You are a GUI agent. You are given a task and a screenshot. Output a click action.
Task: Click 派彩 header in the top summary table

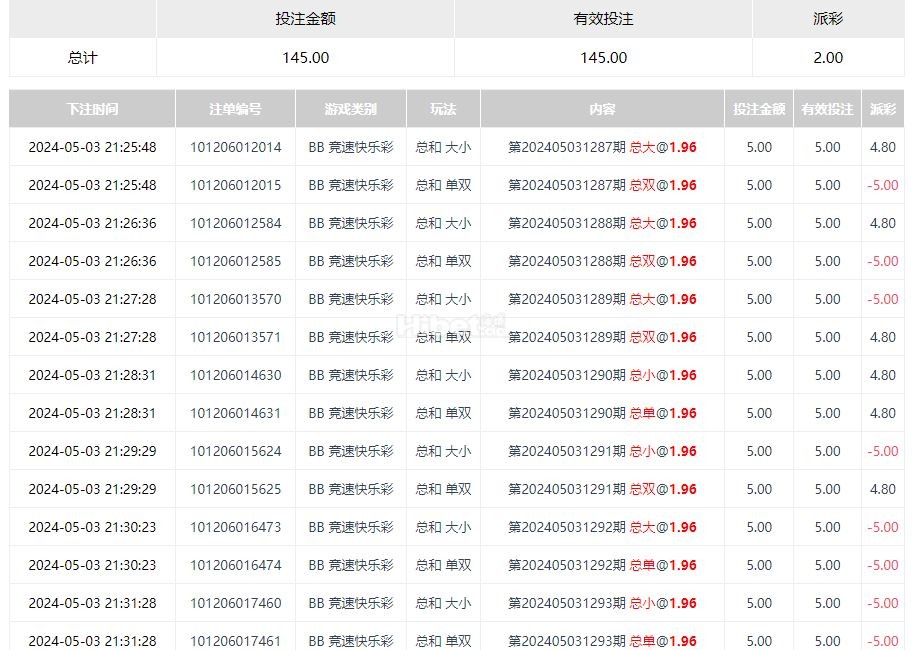(828, 19)
